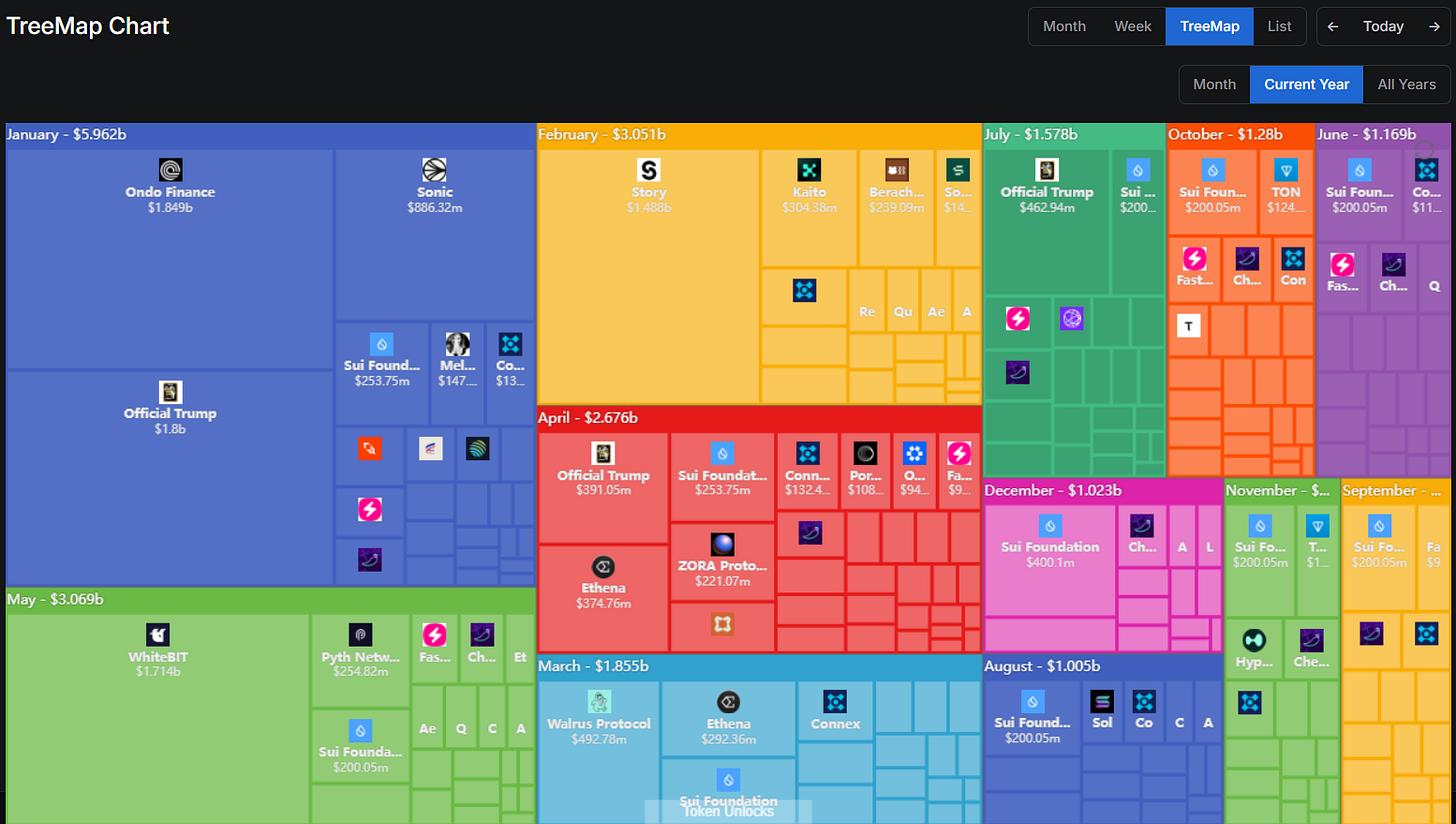Set treemap range to Month

point(1214,84)
